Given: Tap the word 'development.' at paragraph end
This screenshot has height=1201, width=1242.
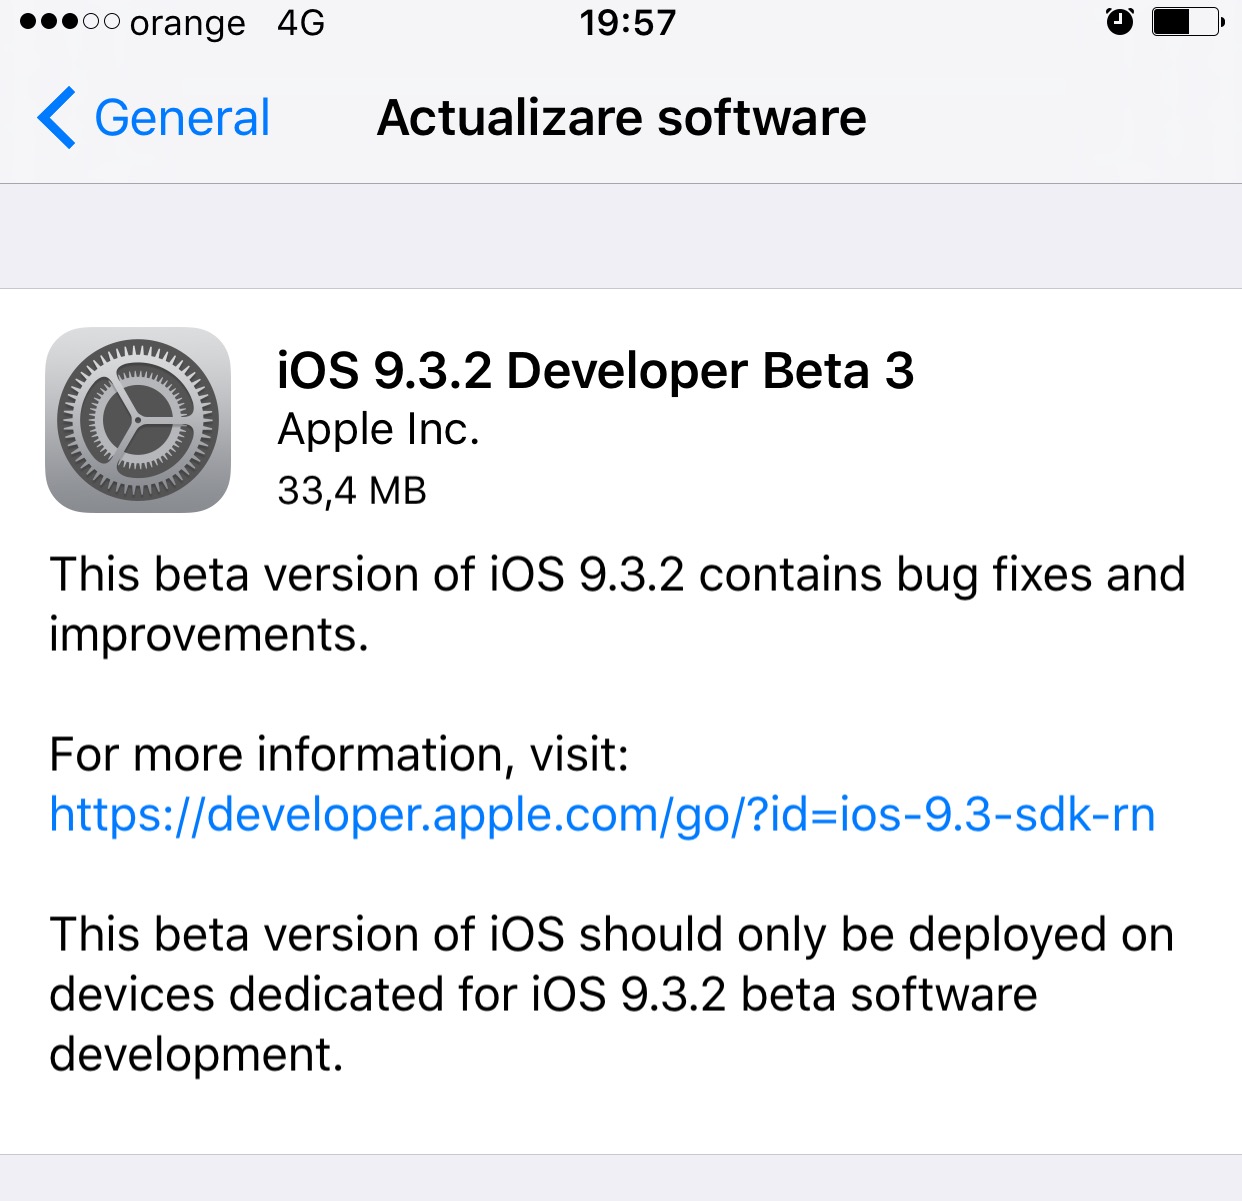Looking at the screenshot, I should pyautogui.click(x=196, y=1055).
